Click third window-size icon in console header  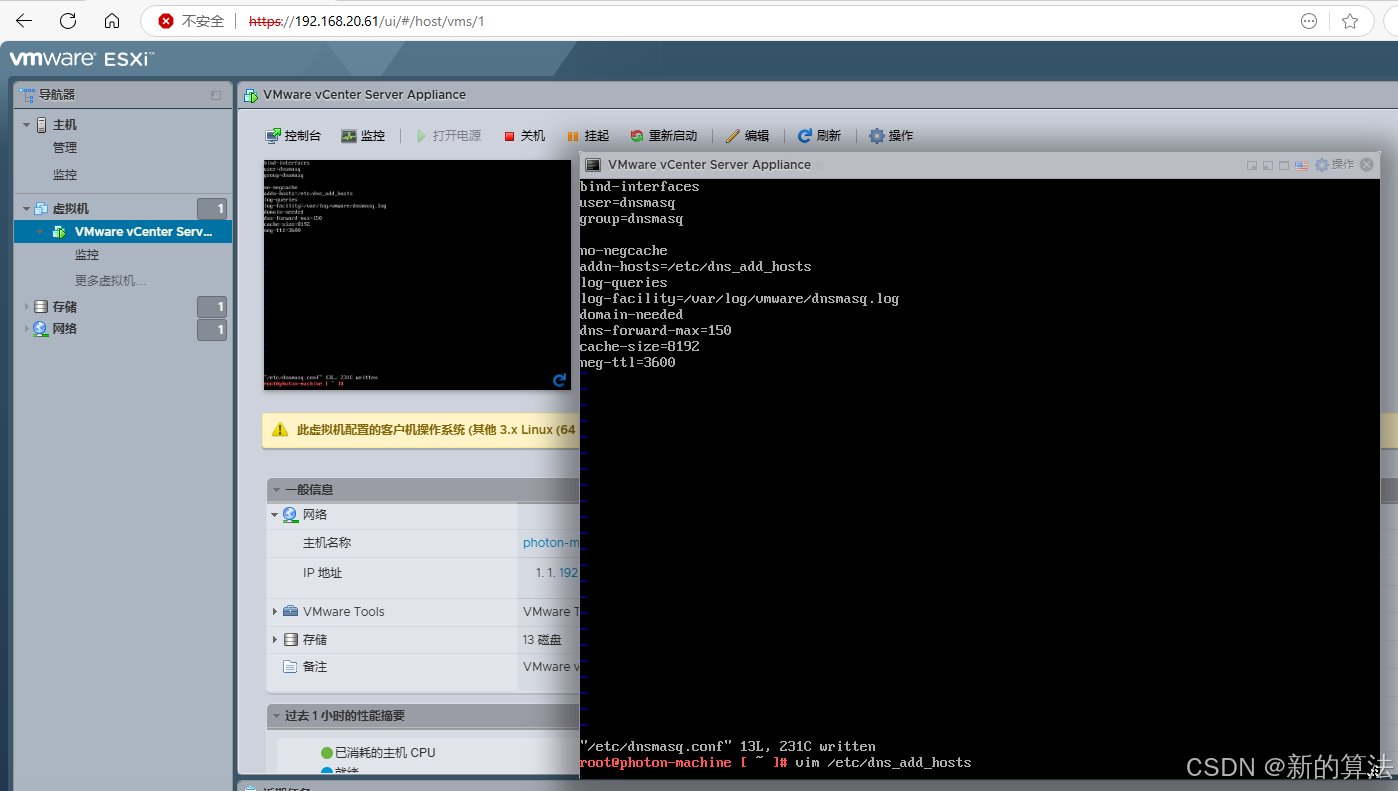pyautogui.click(x=1284, y=165)
